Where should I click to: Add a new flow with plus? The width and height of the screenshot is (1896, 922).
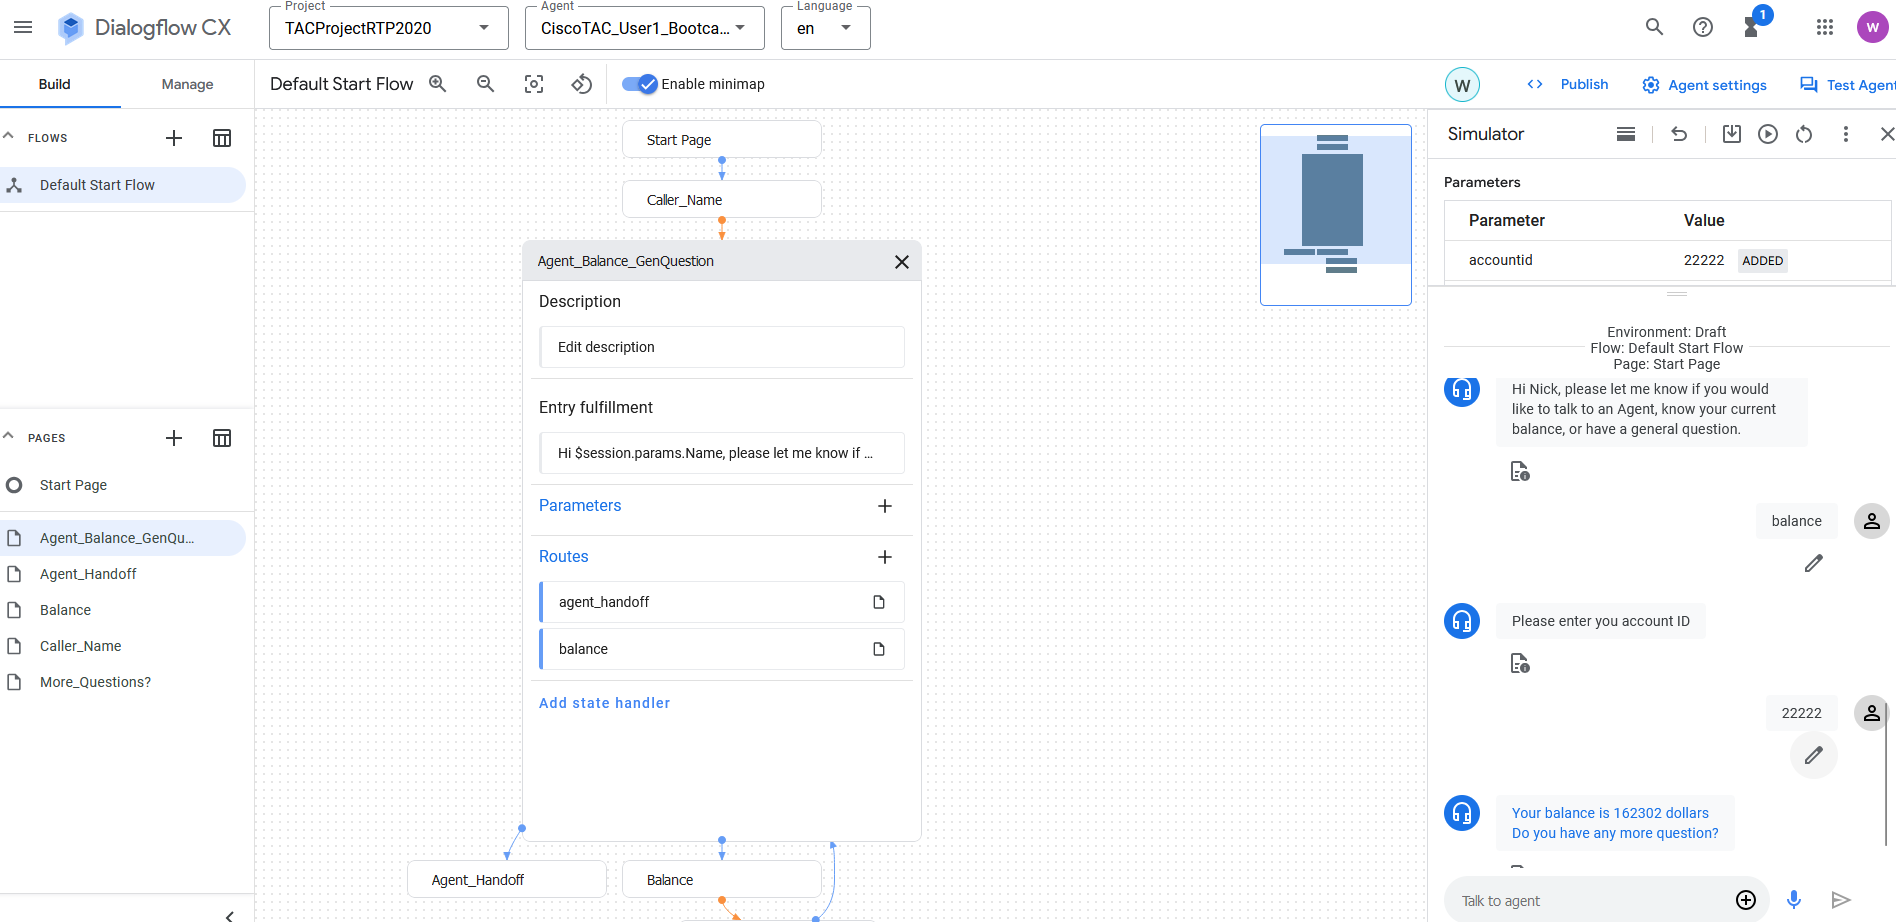pos(174,138)
